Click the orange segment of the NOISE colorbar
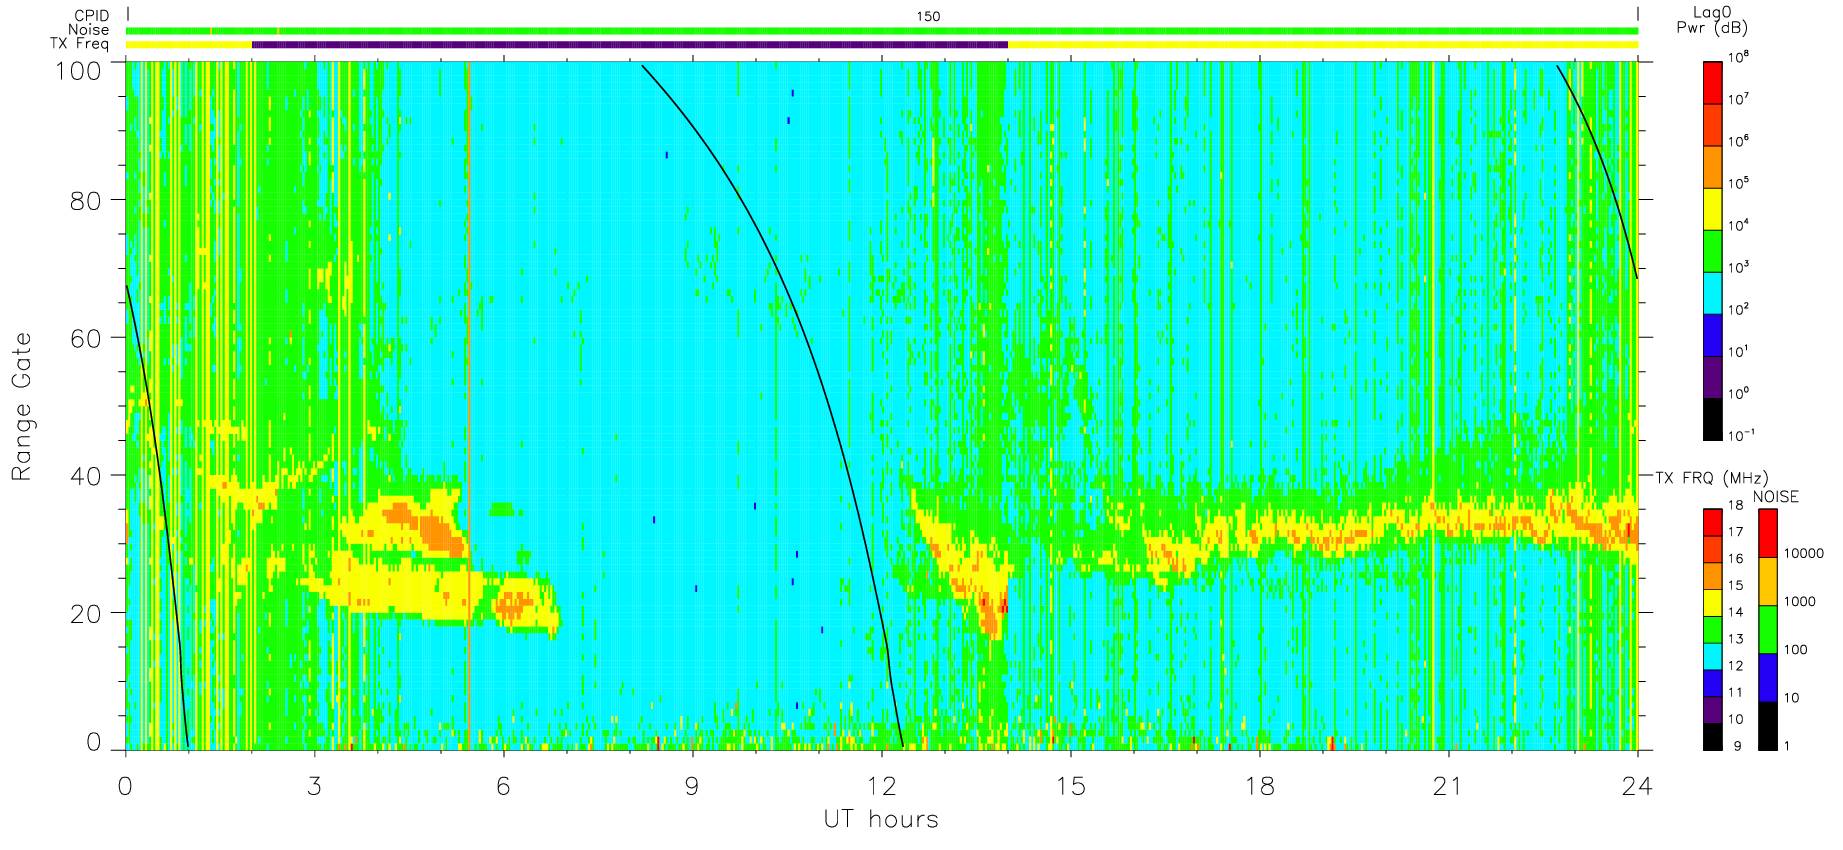The height and width of the screenshot is (850, 1843). pos(1768,582)
